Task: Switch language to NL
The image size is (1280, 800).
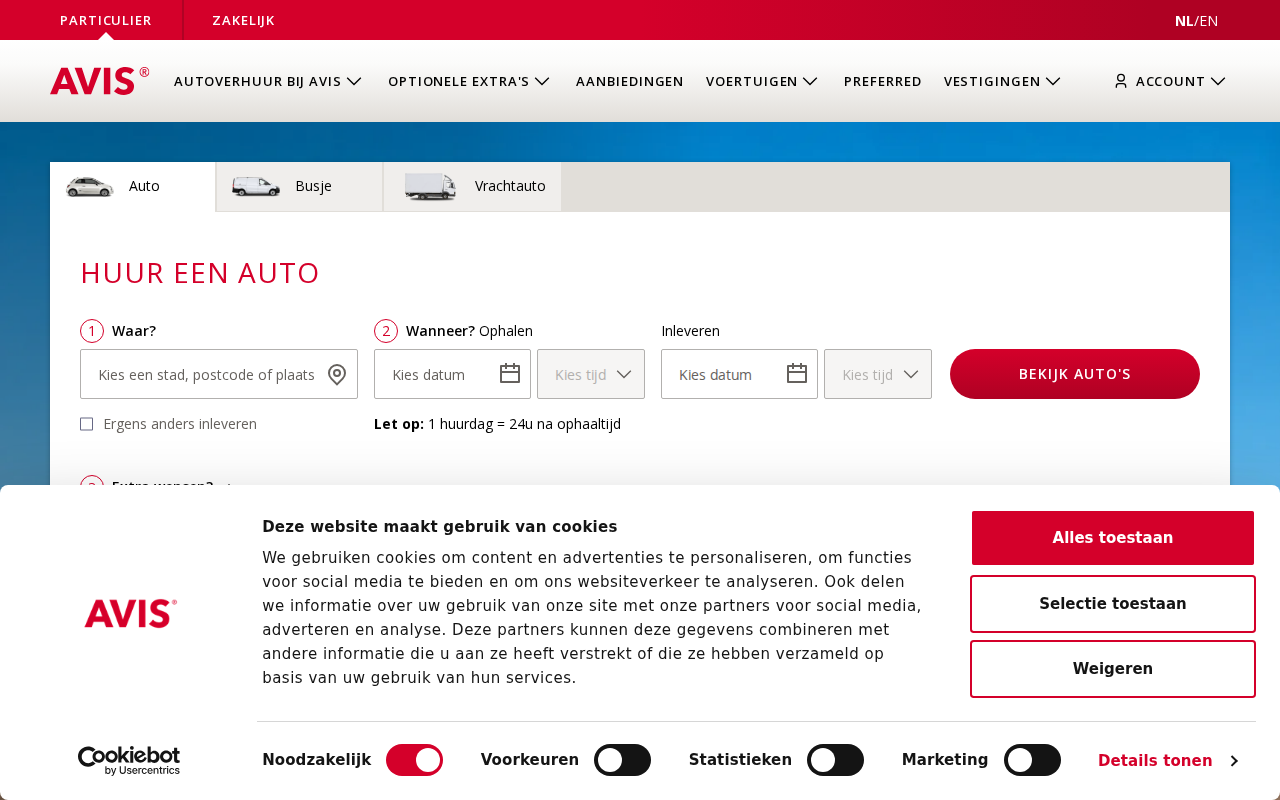Action: click(x=1184, y=20)
